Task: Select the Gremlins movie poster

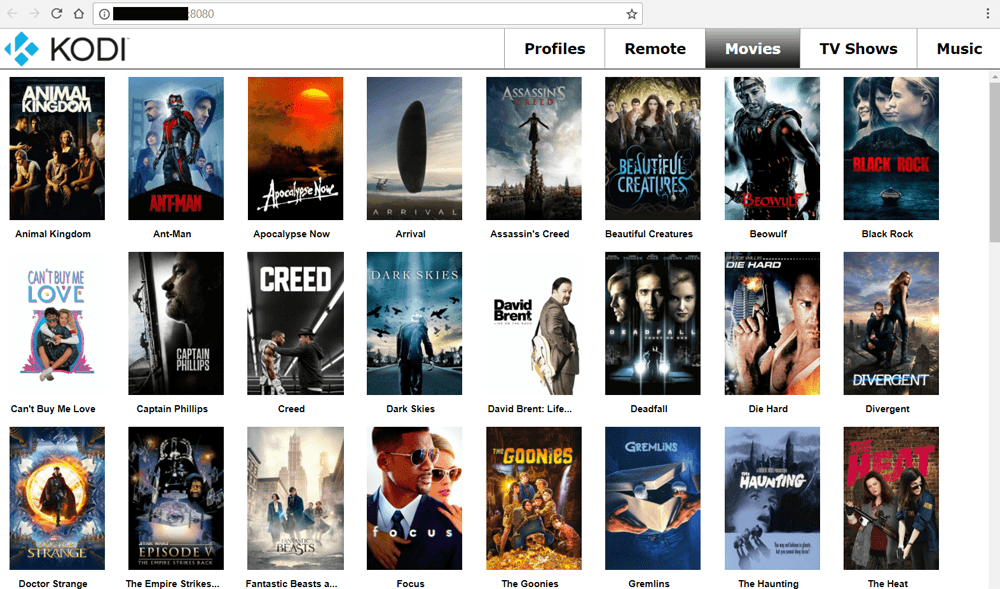Action: point(653,498)
